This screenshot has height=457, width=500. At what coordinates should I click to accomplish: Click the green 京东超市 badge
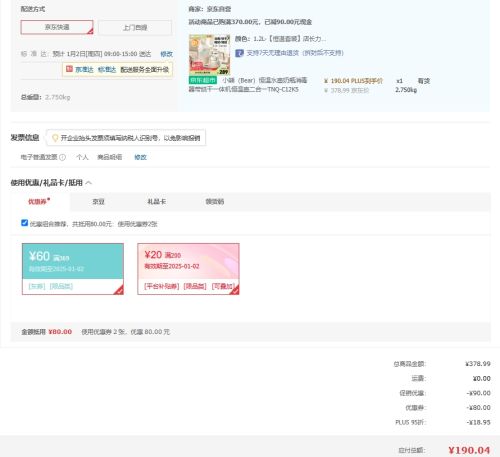tap(203, 80)
